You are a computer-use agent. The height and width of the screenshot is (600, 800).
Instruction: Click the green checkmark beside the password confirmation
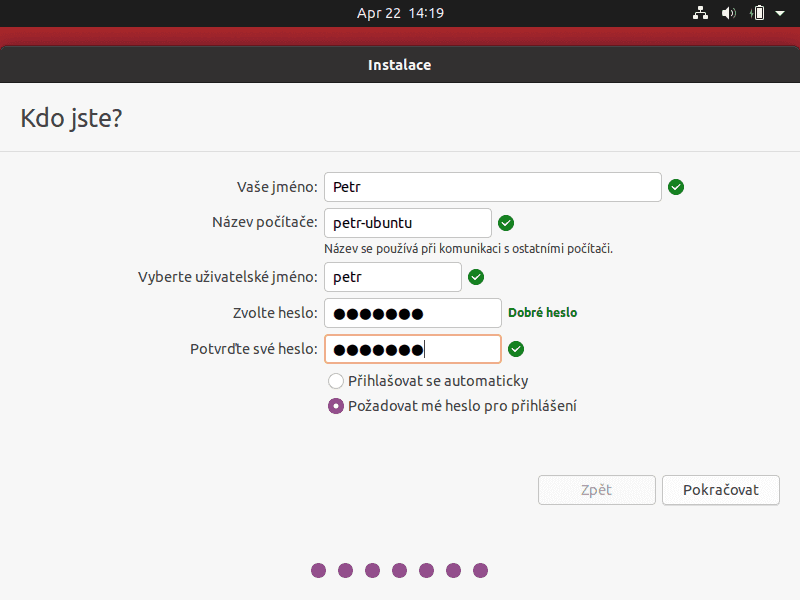516,349
